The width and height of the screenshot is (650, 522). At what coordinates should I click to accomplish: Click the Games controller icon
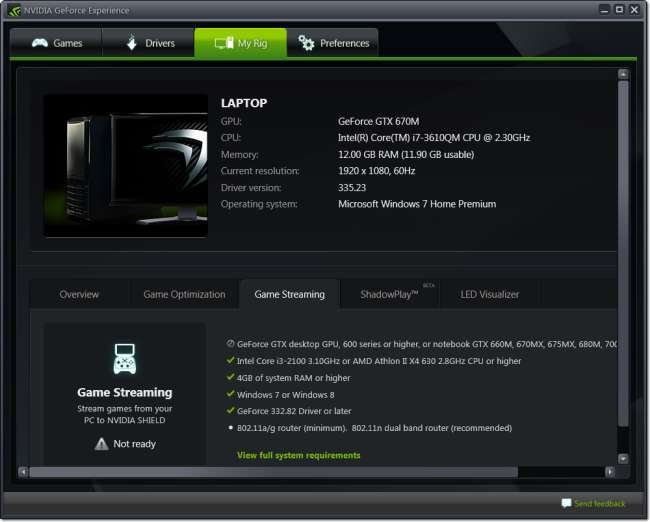point(40,43)
